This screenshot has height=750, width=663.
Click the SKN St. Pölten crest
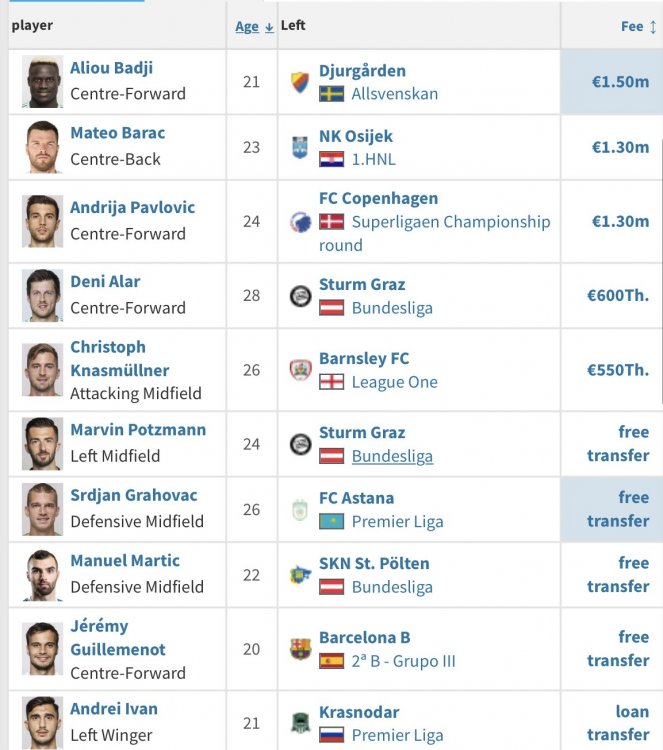point(299,575)
